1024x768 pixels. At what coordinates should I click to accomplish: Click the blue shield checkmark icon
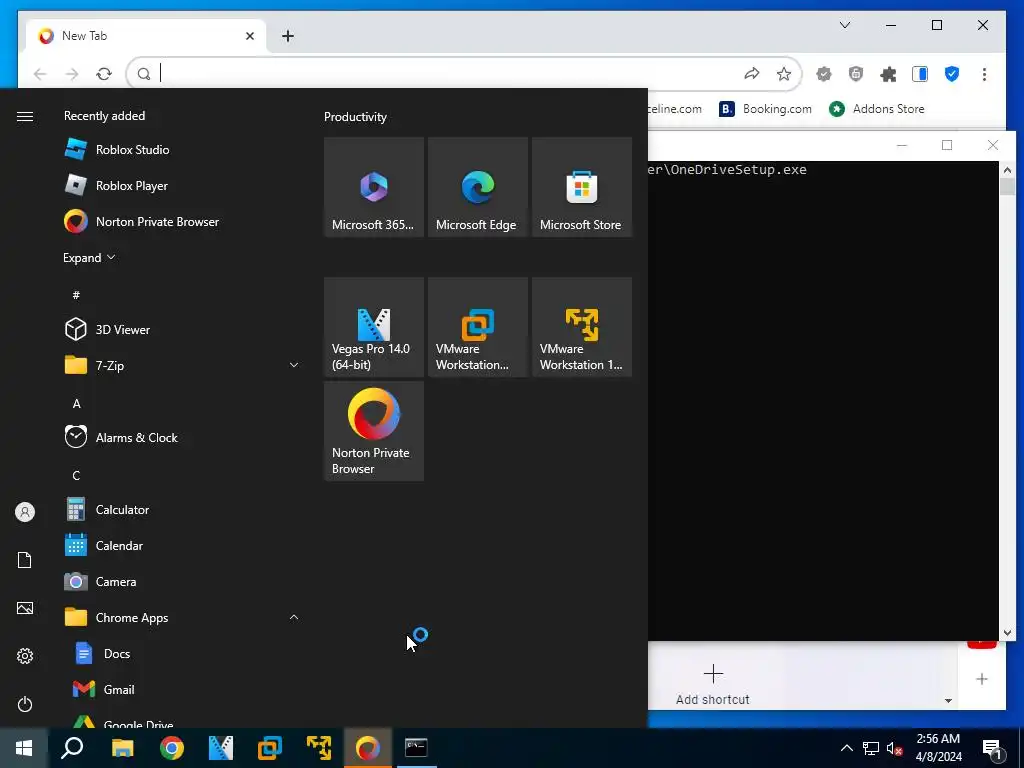click(952, 74)
